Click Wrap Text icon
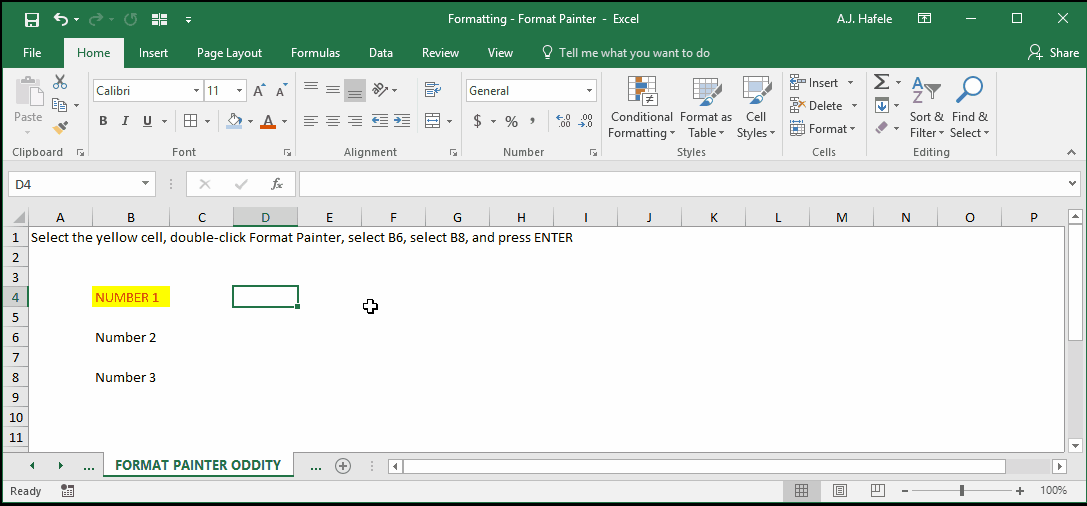Viewport: 1087px width, 506px height. (x=433, y=89)
